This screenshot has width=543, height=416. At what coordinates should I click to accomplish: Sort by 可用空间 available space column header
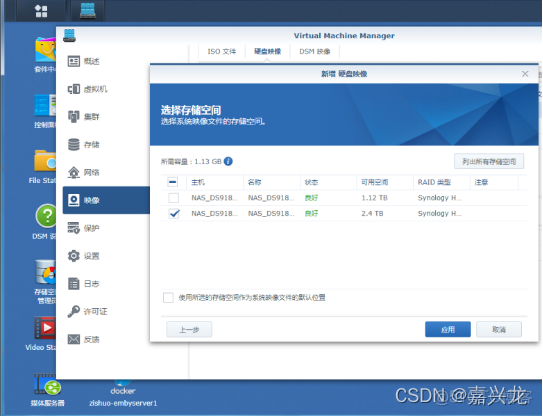[x=385, y=182]
